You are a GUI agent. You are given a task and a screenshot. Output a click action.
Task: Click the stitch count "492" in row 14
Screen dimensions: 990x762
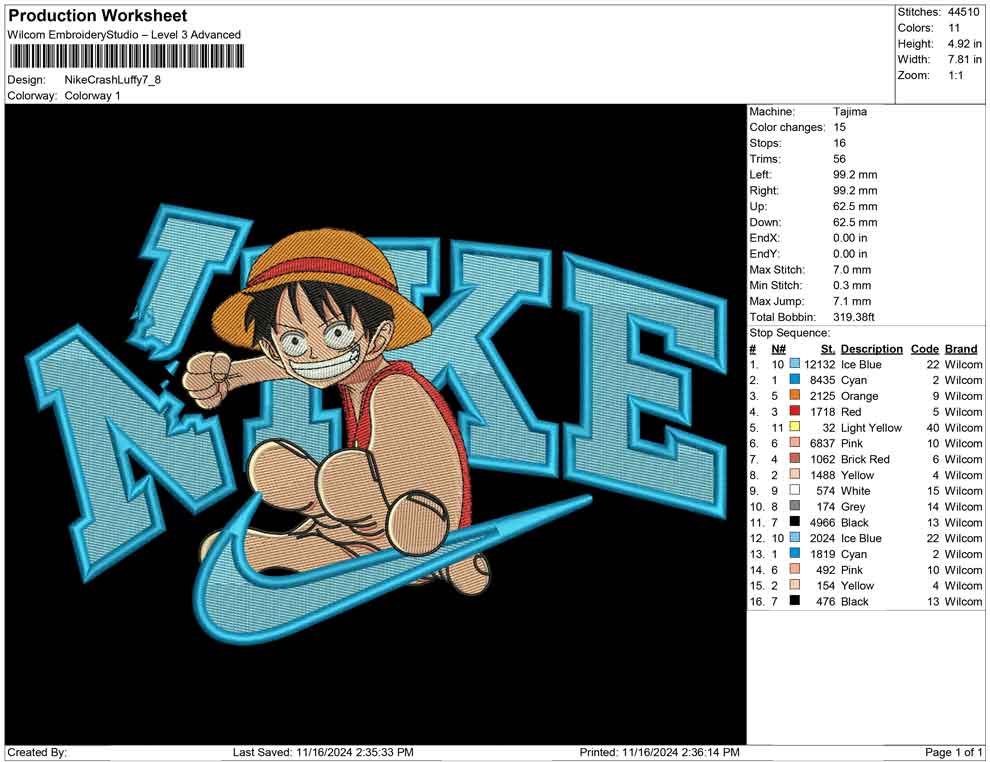(x=825, y=569)
